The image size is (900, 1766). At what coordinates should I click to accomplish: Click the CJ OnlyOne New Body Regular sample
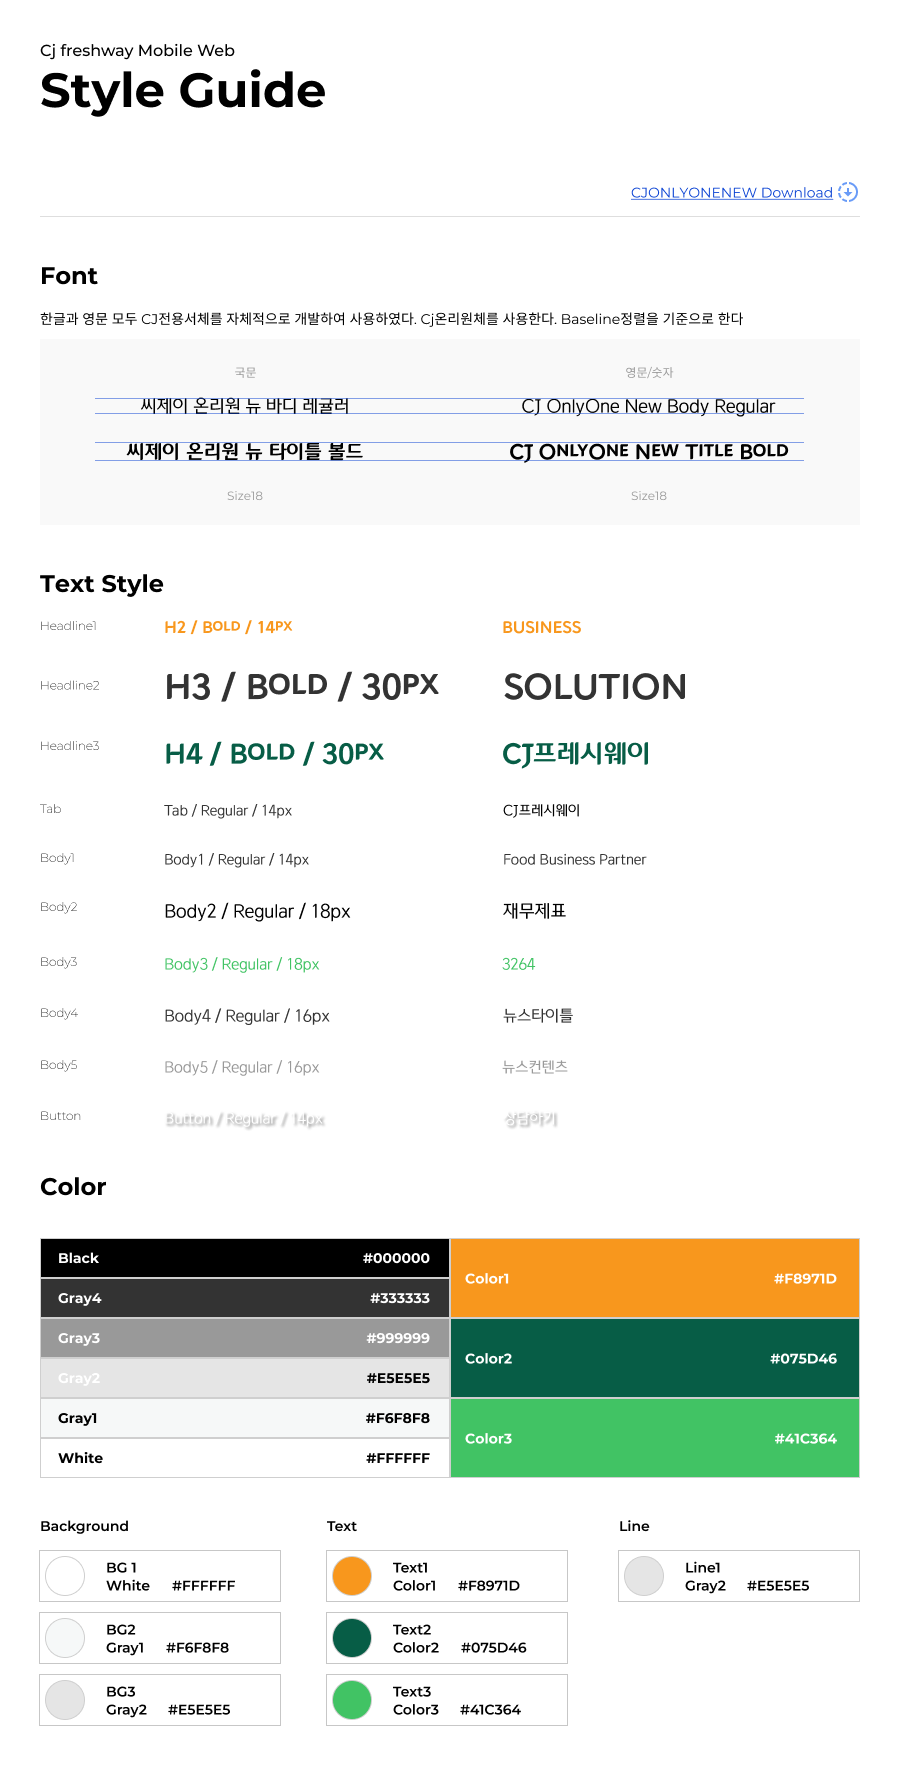click(648, 406)
